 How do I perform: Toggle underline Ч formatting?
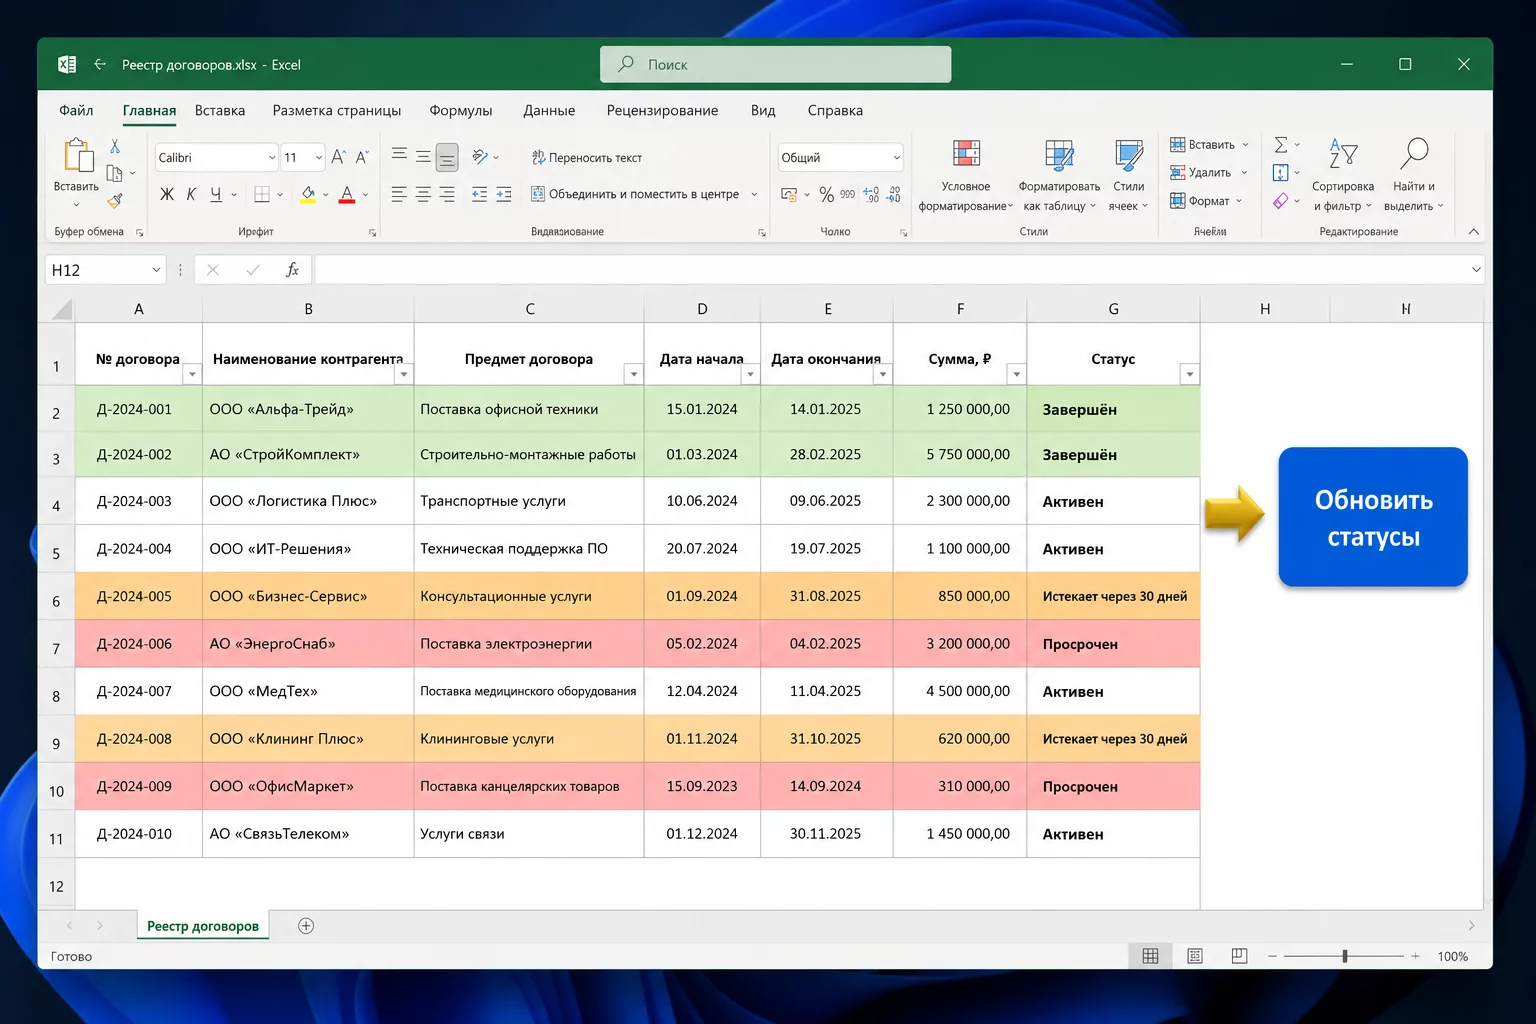pos(216,194)
